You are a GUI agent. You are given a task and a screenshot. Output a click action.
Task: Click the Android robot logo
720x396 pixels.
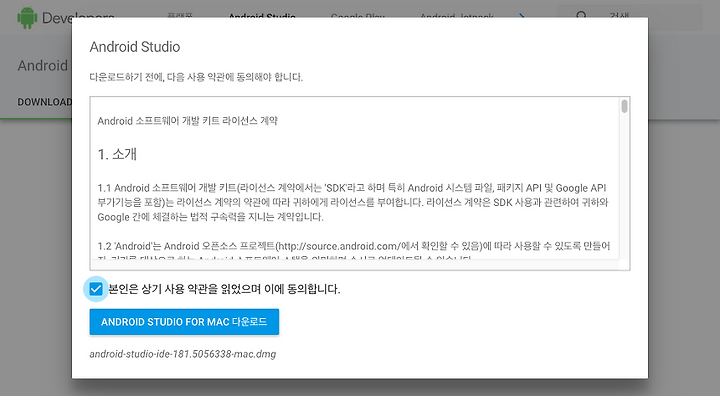27,17
